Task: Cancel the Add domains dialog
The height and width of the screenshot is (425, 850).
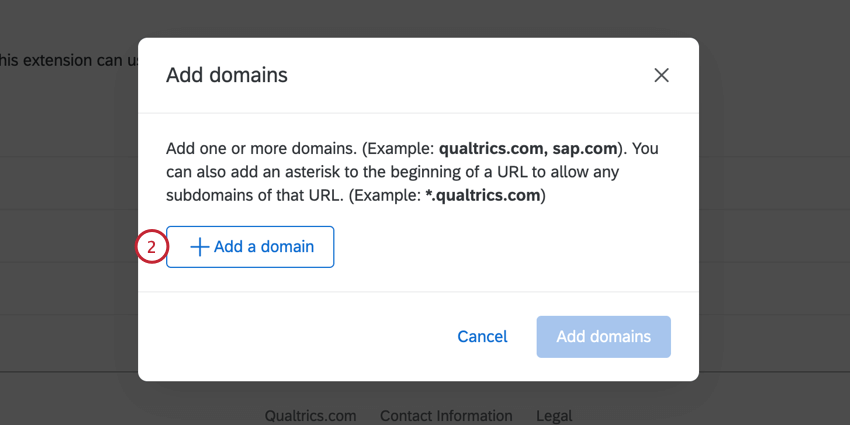Action: click(x=482, y=337)
